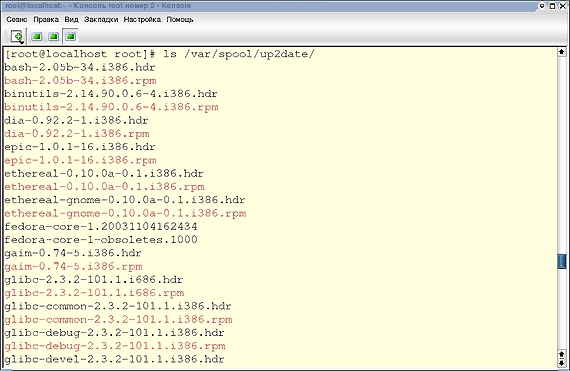Click ethereal-0.10.0a-0.1.i386.rpm entry
The height and width of the screenshot is (371, 570).
tap(105, 187)
